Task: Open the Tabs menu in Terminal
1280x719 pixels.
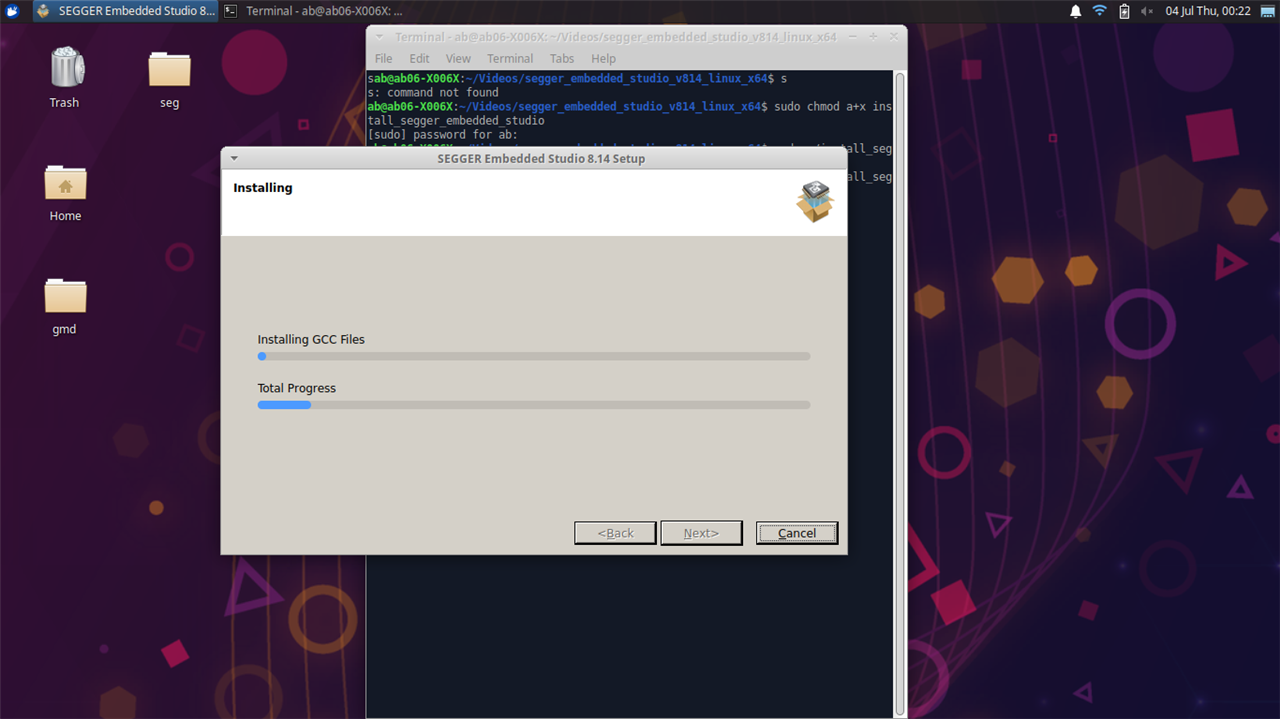Action: pyautogui.click(x=562, y=59)
